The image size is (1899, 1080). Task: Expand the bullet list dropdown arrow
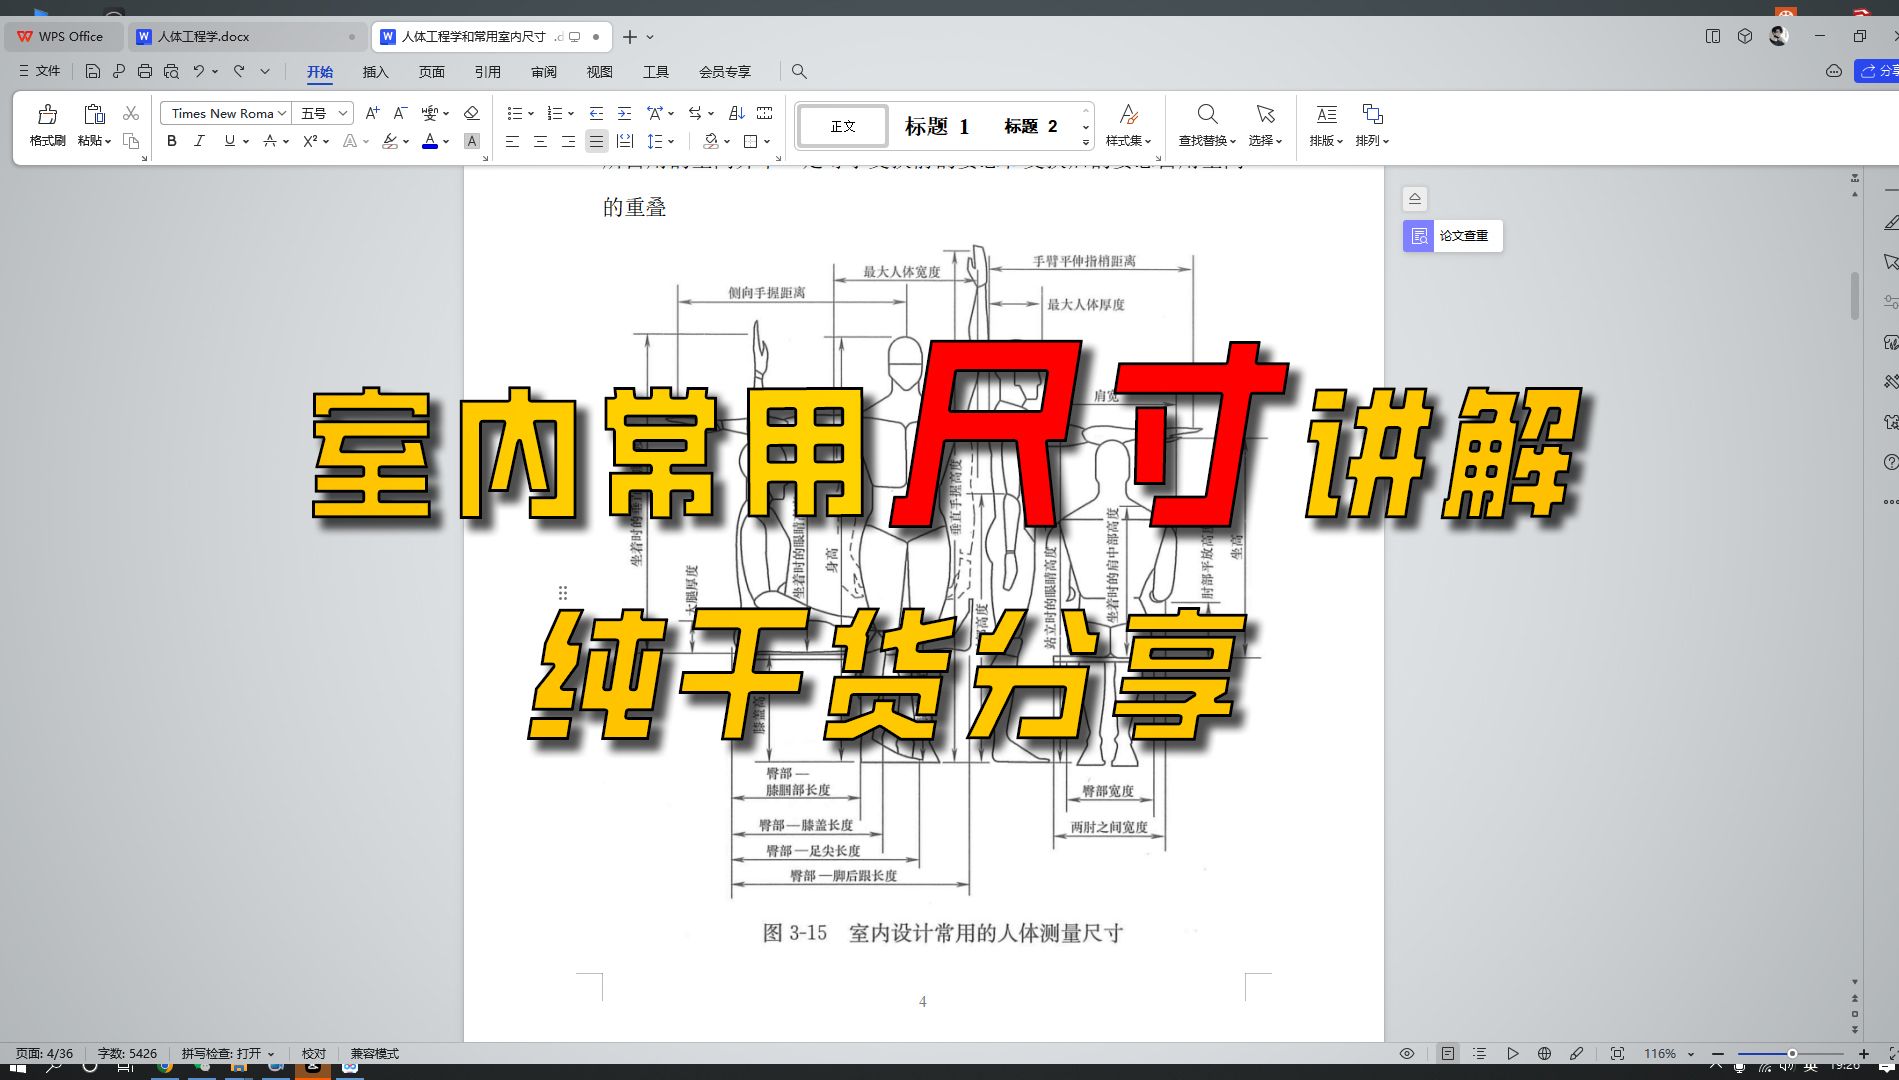(531, 114)
